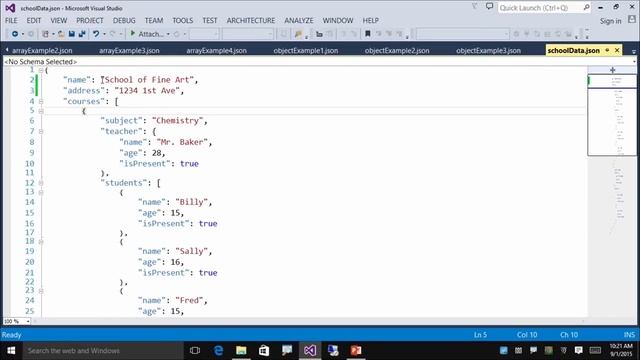Switch to the arrayExample4.json tab

(216, 51)
